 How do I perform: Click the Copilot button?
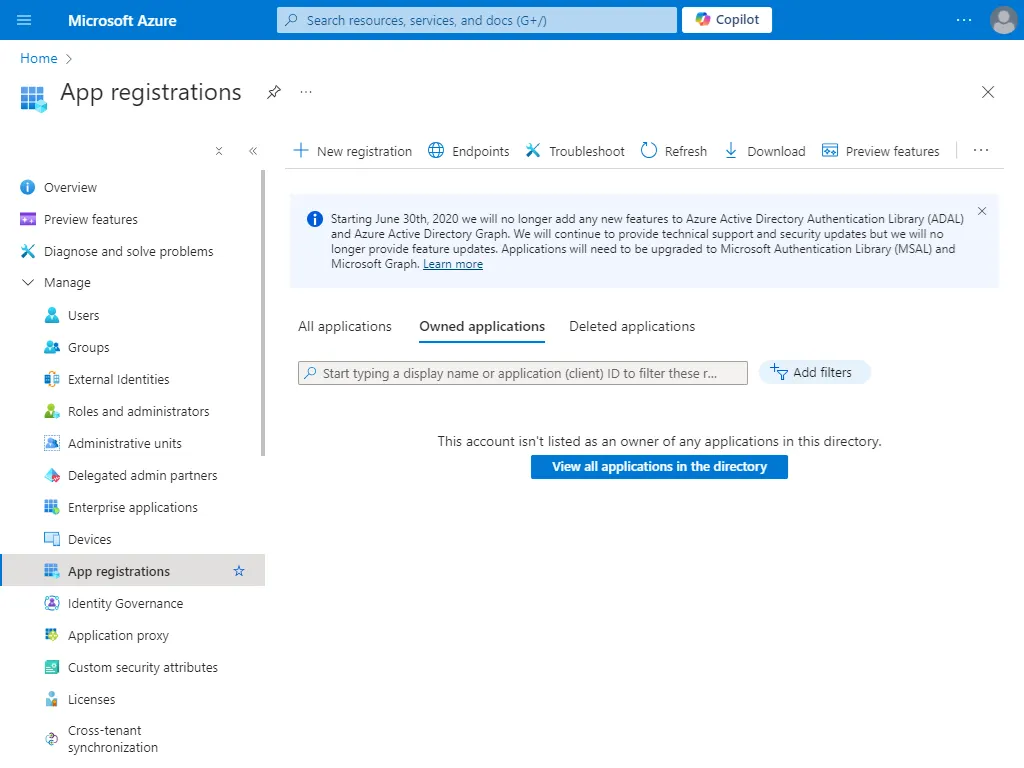point(727,20)
